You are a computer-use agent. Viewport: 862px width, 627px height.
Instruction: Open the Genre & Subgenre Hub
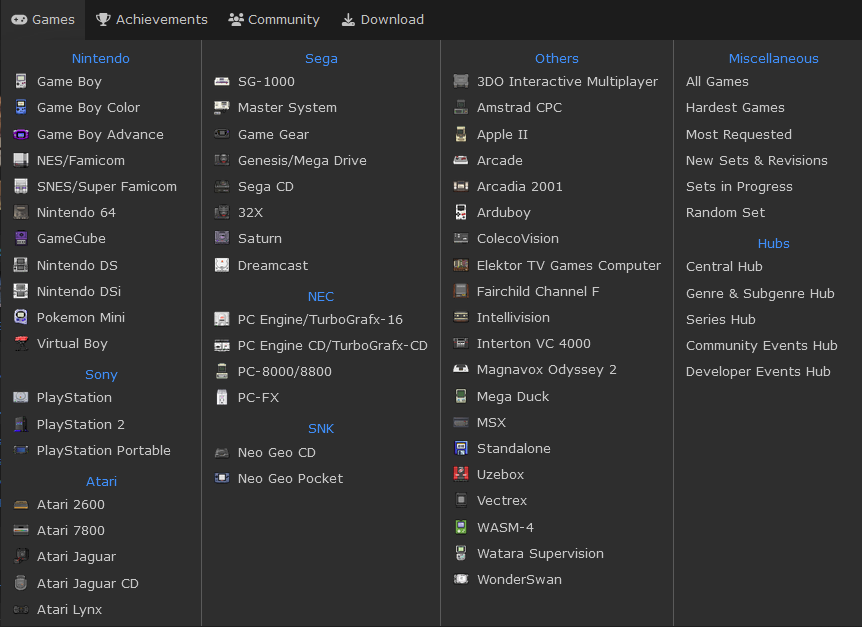pyautogui.click(x=760, y=293)
